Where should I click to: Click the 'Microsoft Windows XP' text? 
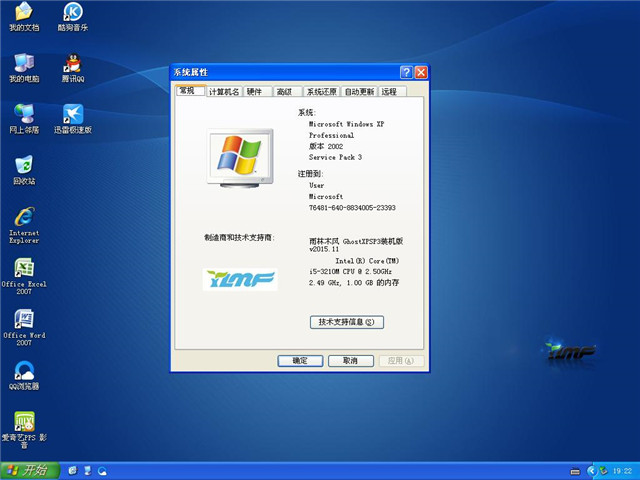tap(346, 124)
